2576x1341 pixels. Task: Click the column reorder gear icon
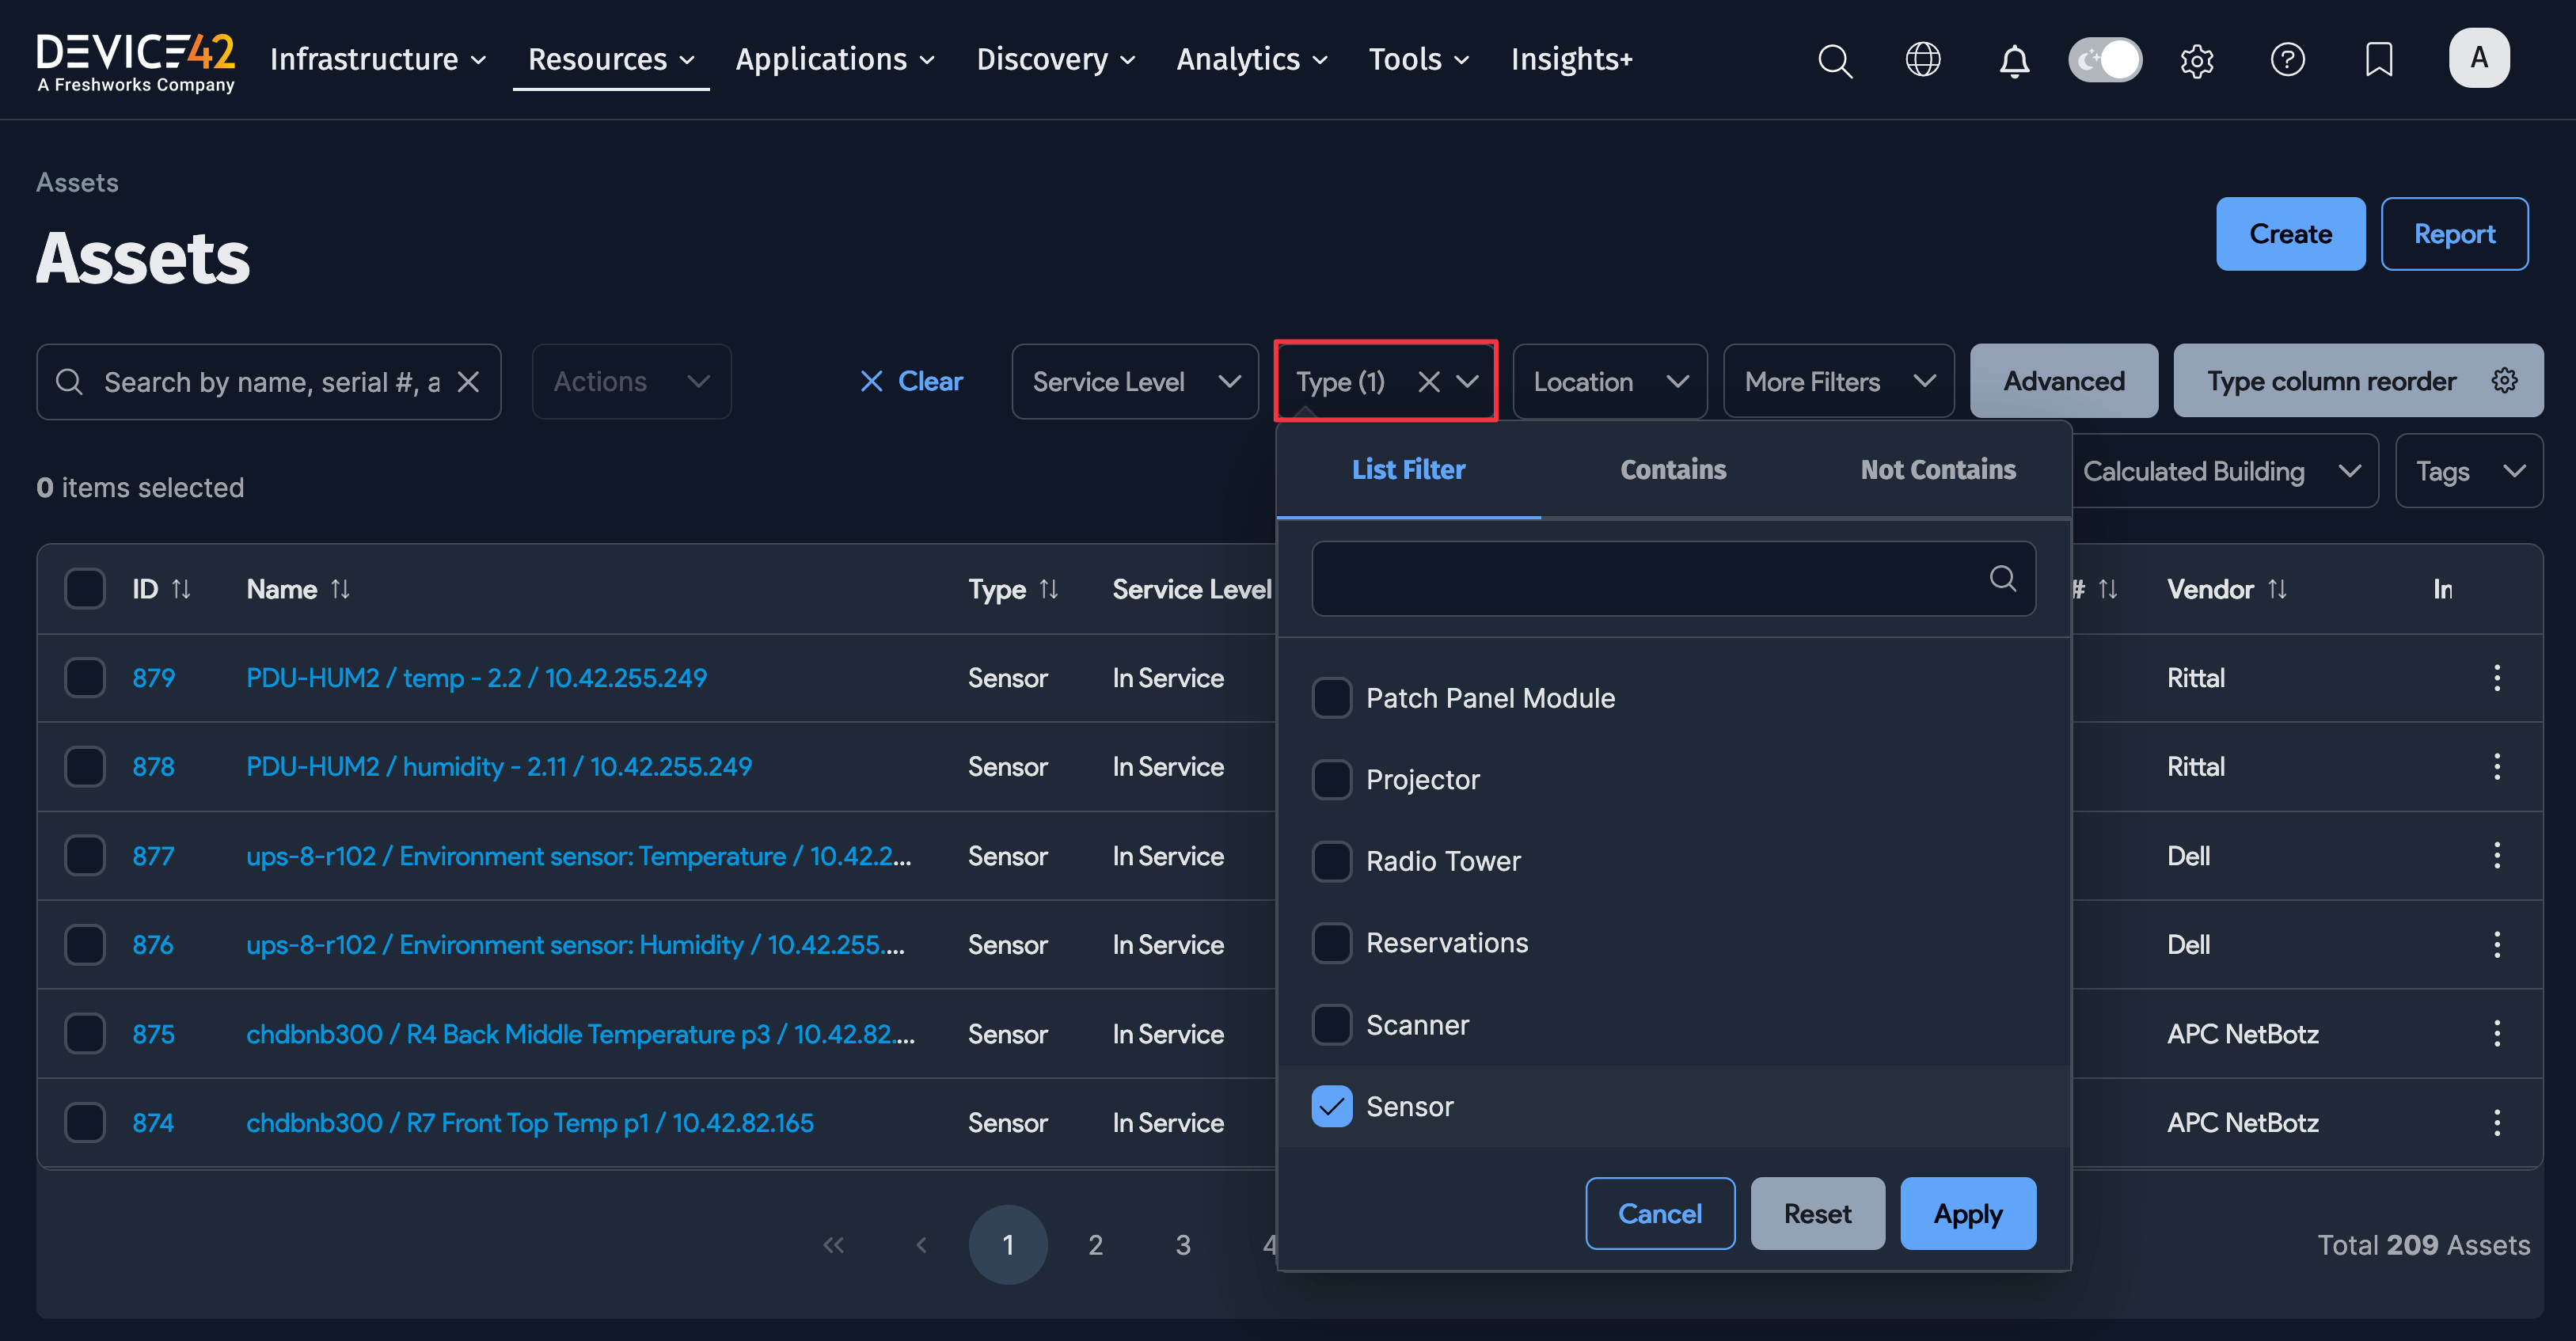pos(2503,381)
